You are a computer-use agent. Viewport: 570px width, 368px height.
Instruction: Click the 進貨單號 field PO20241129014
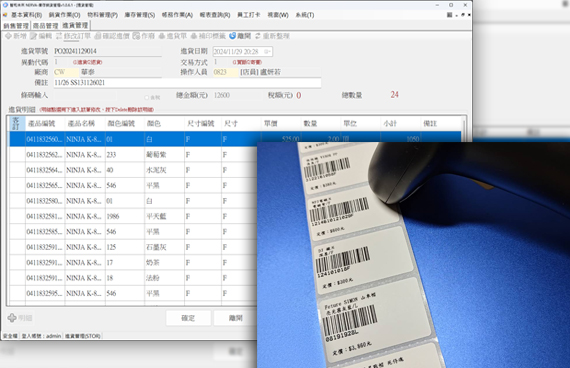108,51
